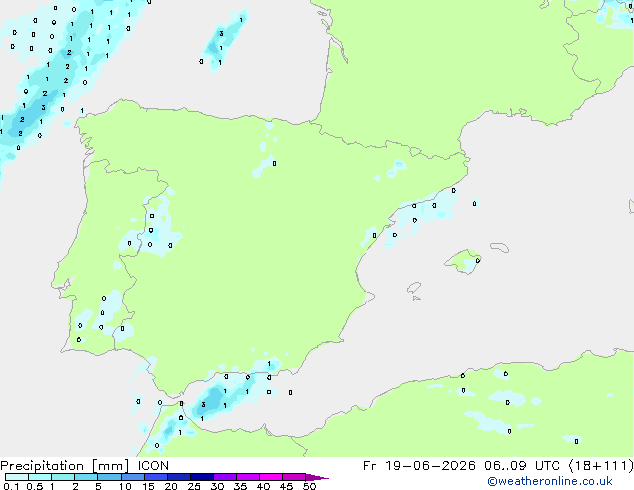Click the '(18+111)' forecast run text
634x490 pixels.
point(601,466)
